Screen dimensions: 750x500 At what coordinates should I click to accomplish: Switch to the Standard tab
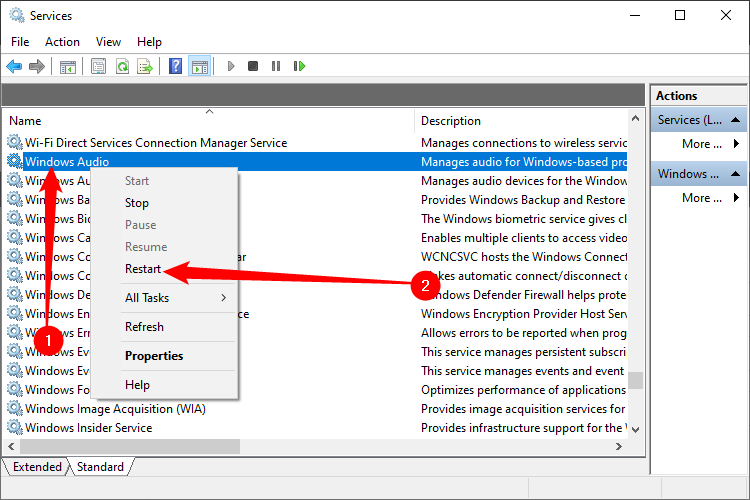pyautogui.click(x=100, y=467)
